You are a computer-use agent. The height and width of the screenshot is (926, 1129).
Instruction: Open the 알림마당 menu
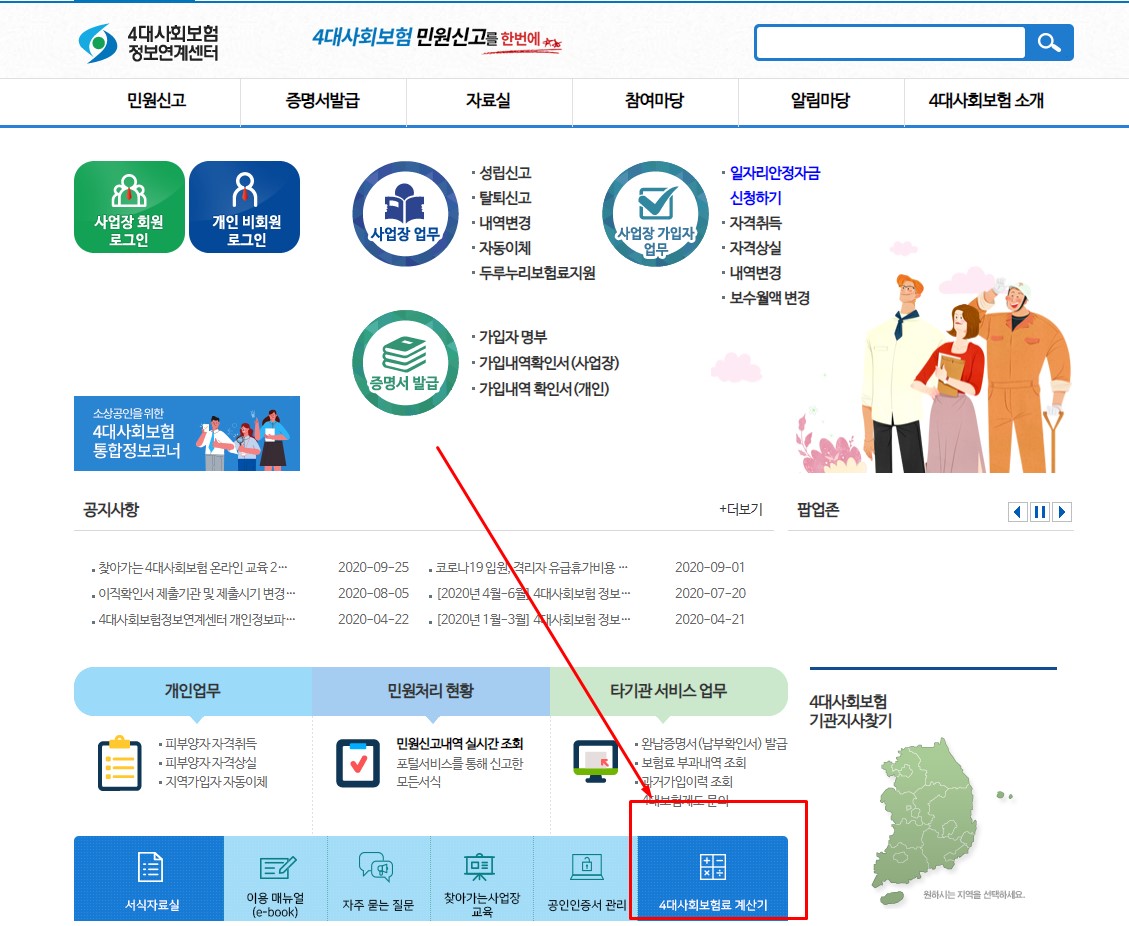(x=821, y=100)
